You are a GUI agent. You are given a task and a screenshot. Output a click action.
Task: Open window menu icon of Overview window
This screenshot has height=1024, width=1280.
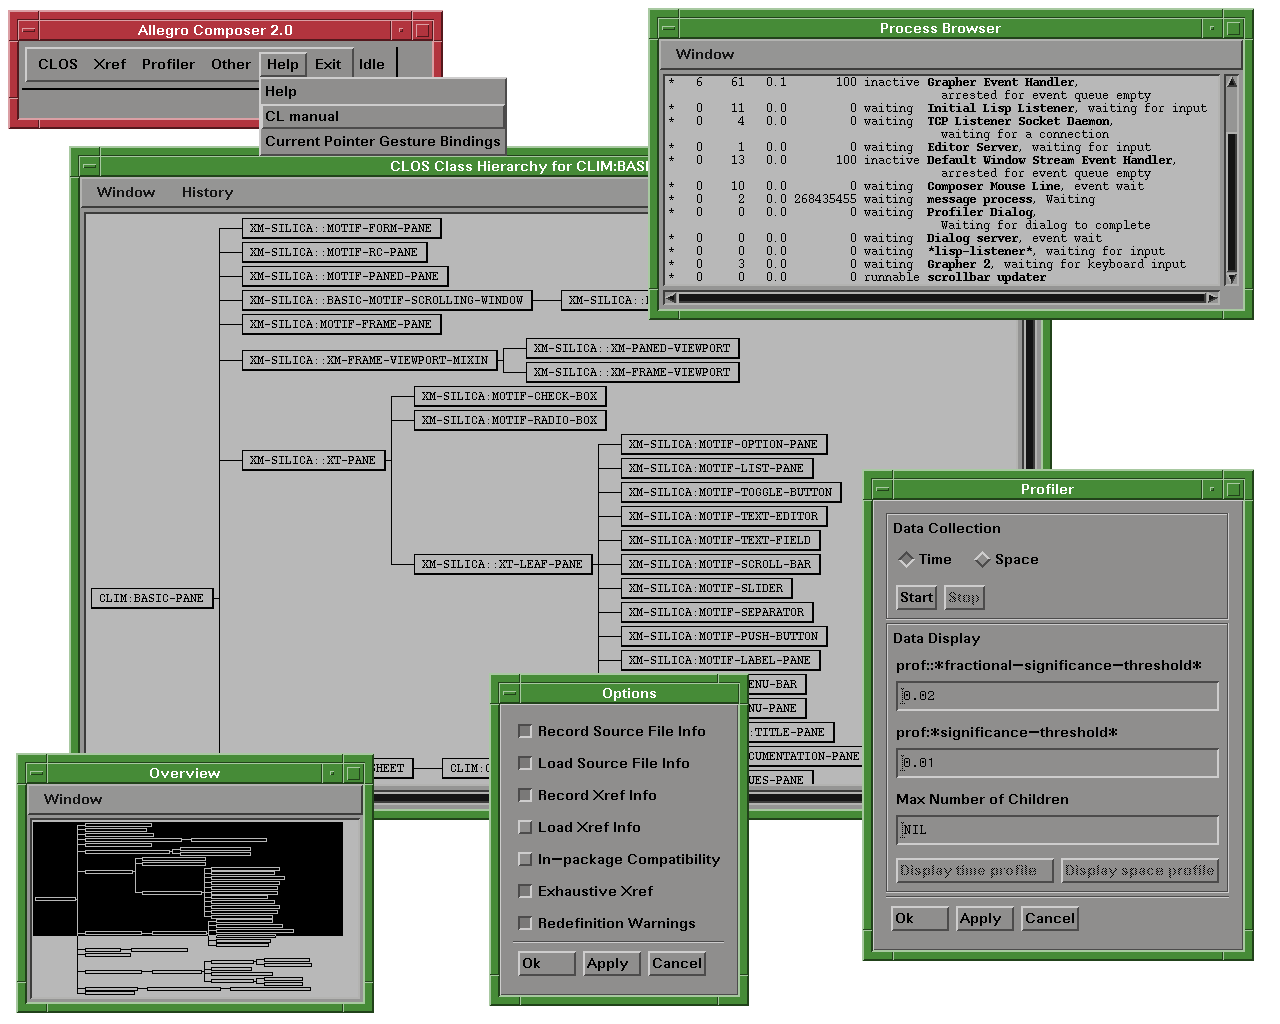coord(36,773)
